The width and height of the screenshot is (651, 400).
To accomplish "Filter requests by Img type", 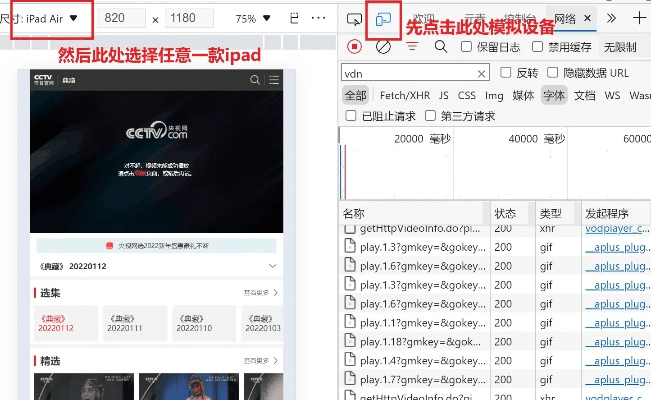I will (x=494, y=96).
